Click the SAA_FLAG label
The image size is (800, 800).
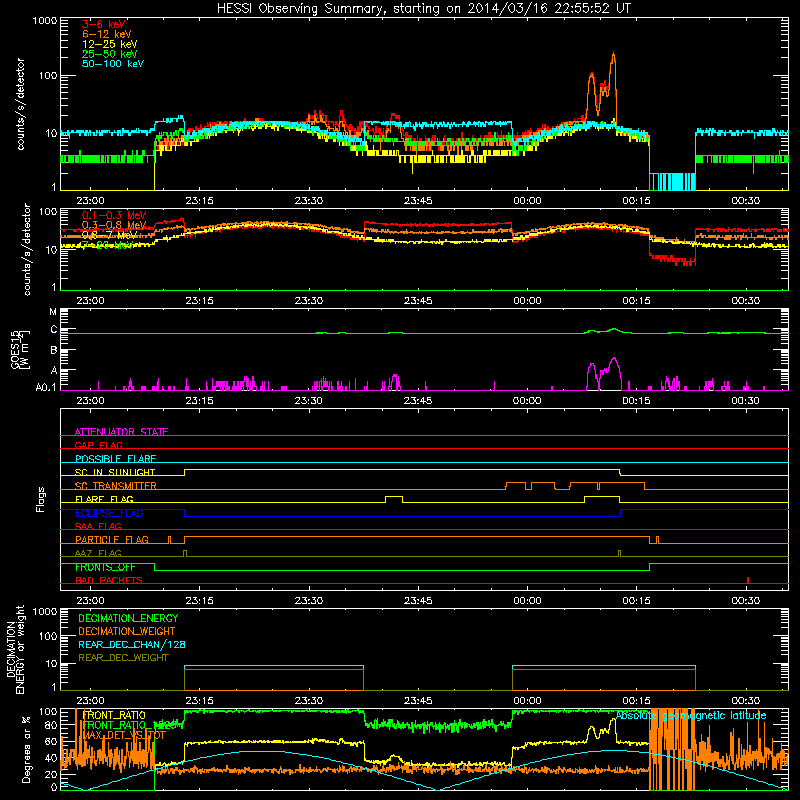pos(98,526)
